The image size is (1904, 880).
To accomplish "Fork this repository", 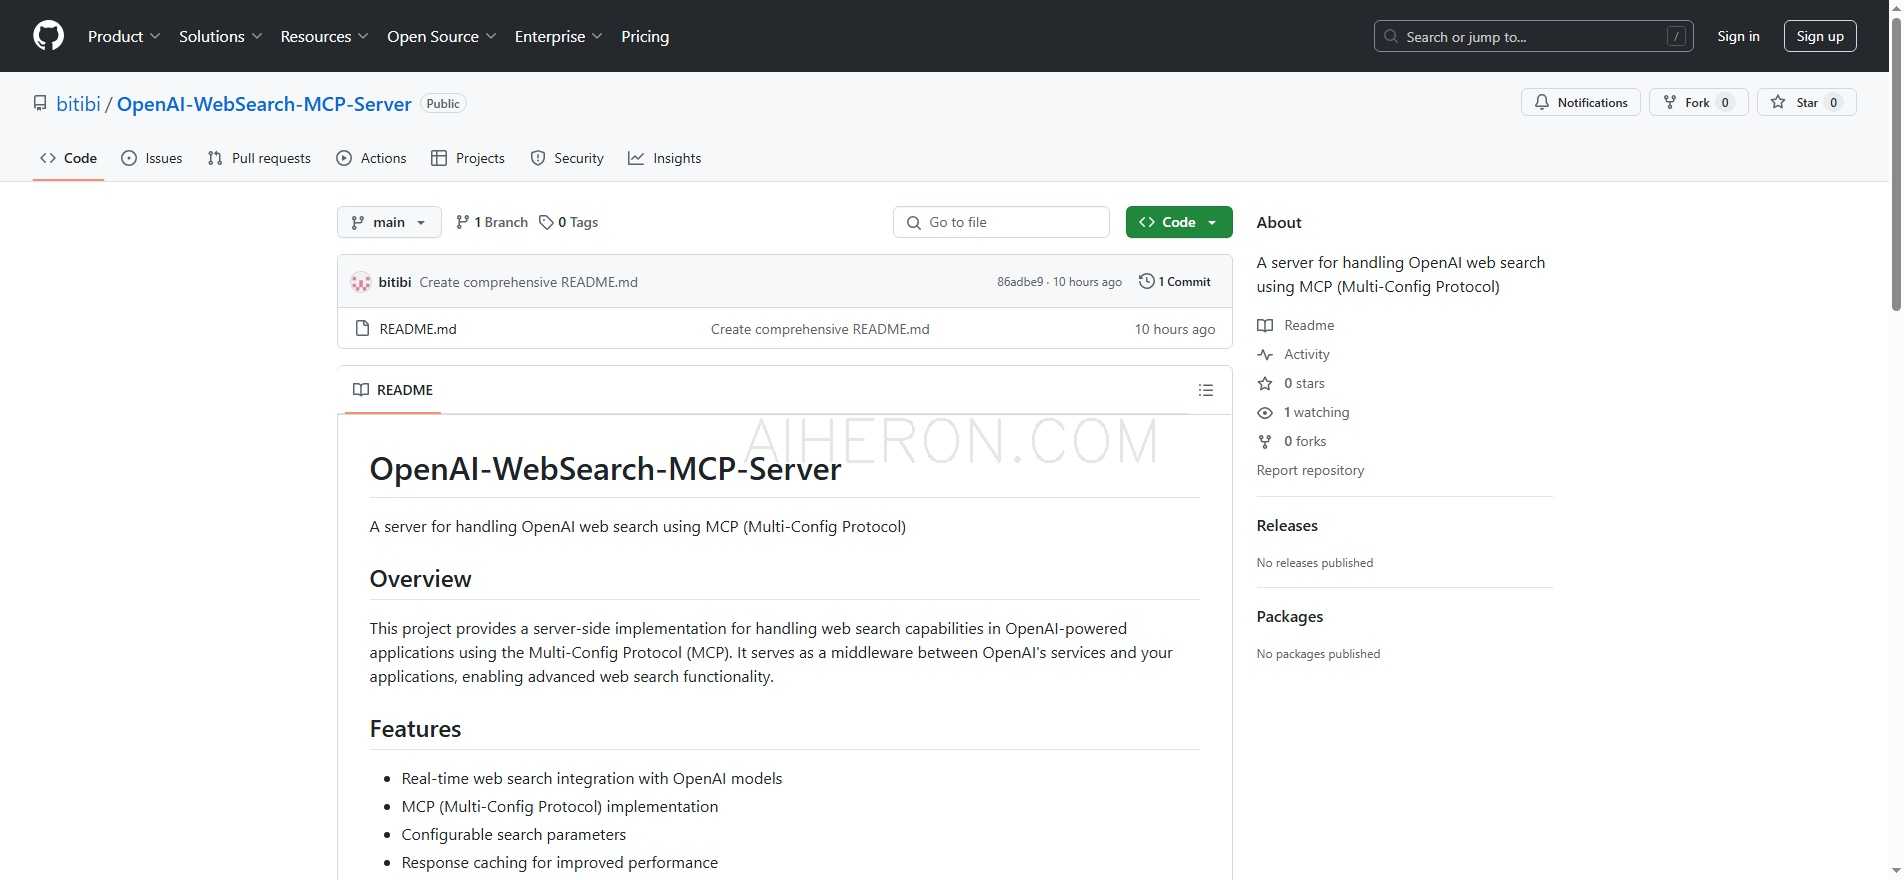I will pyautogui.click(x=1698, y=102).
